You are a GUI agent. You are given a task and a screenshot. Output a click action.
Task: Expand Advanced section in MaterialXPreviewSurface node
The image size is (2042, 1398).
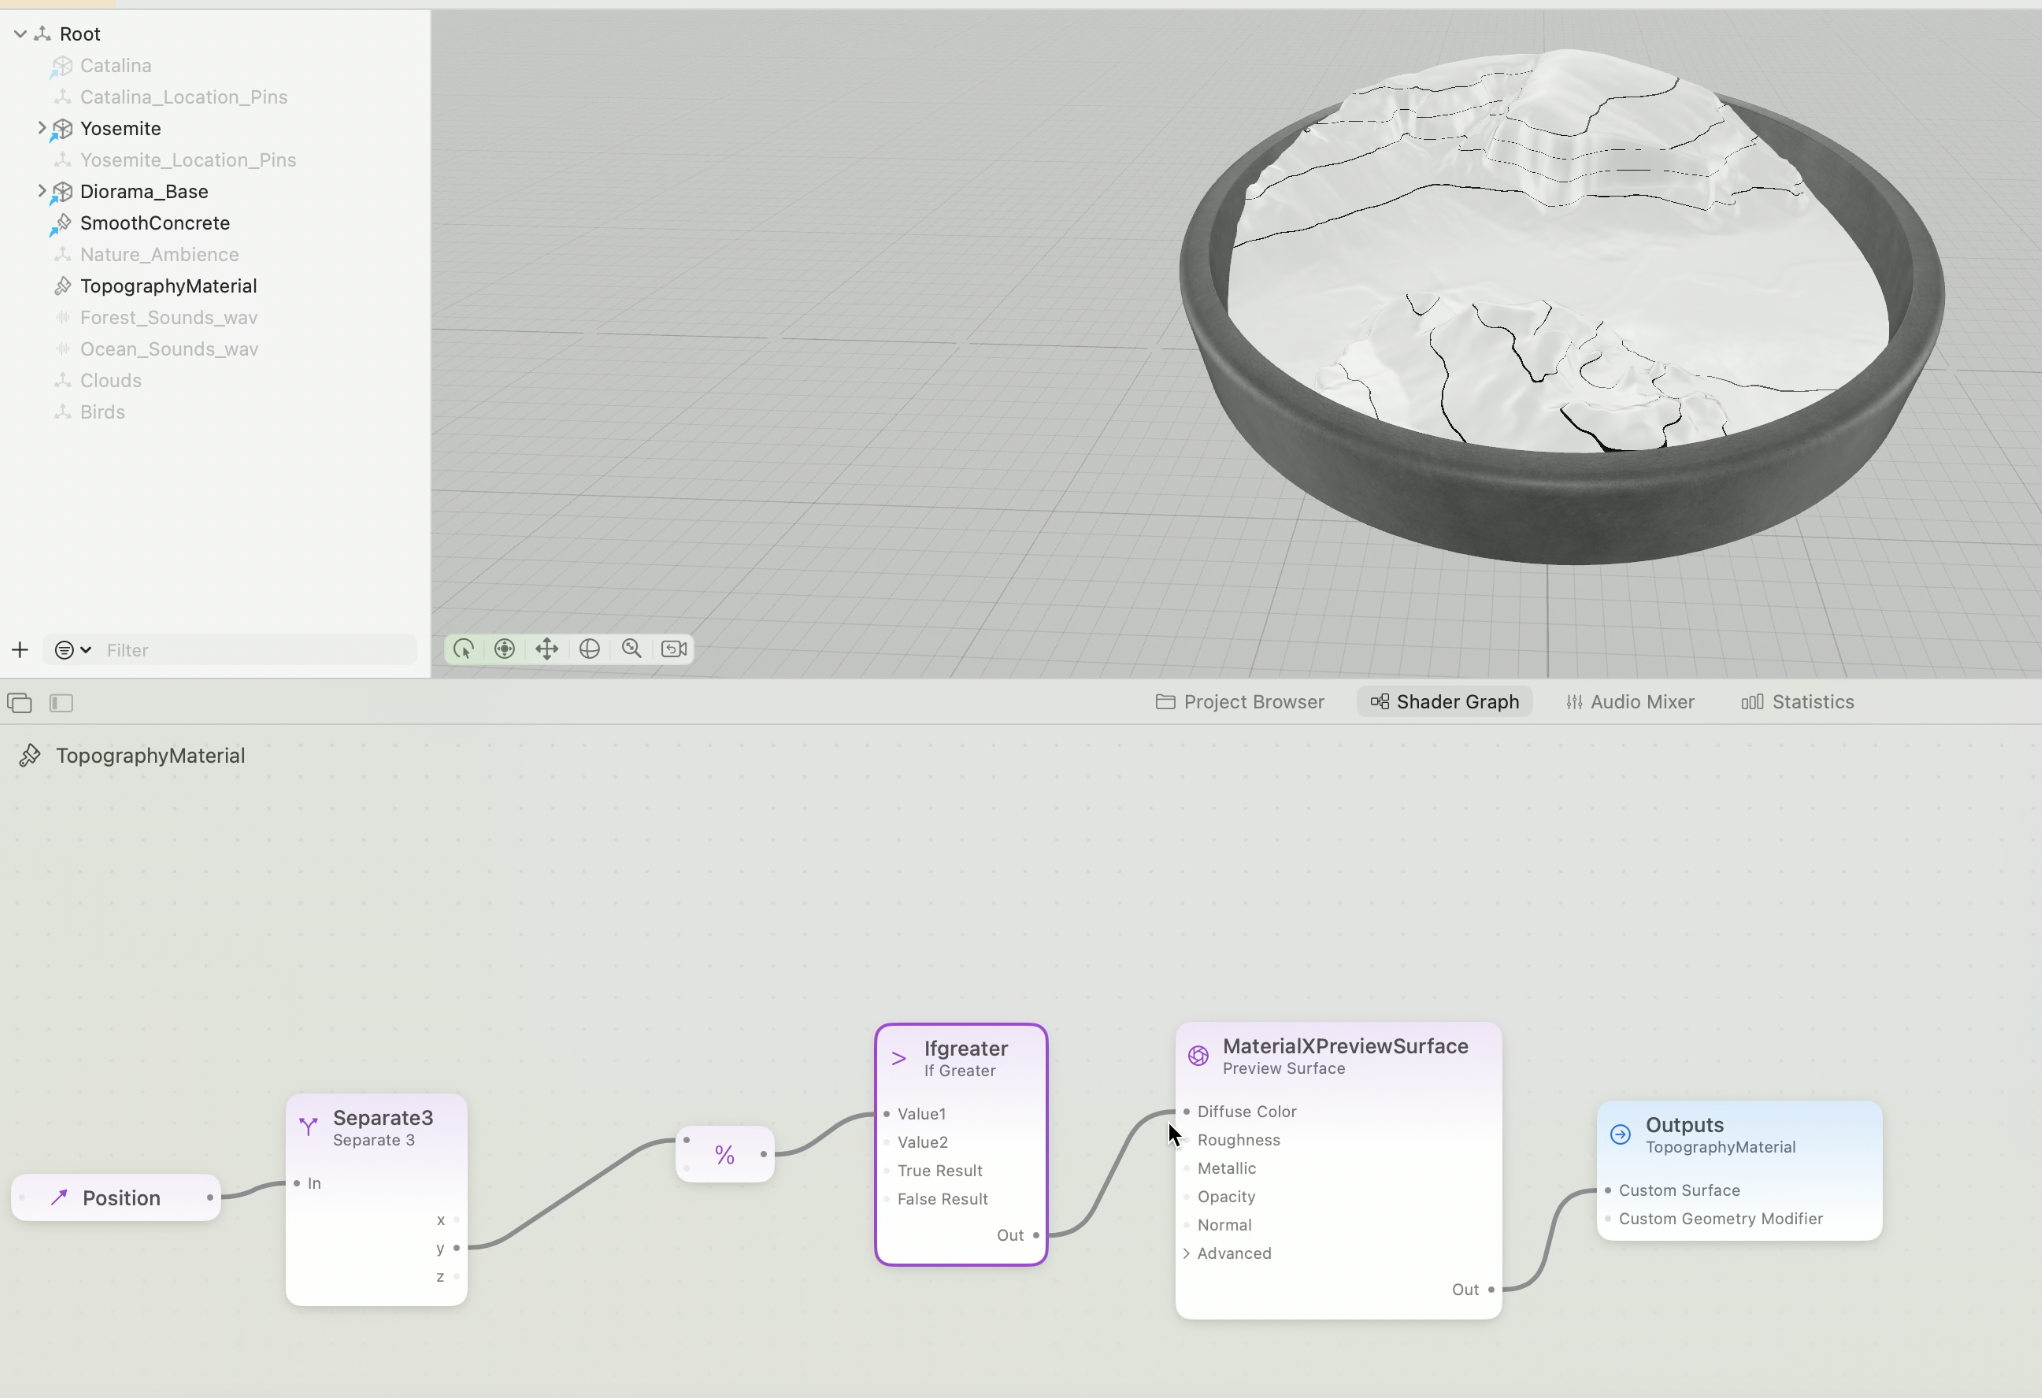[1187, 1253]
